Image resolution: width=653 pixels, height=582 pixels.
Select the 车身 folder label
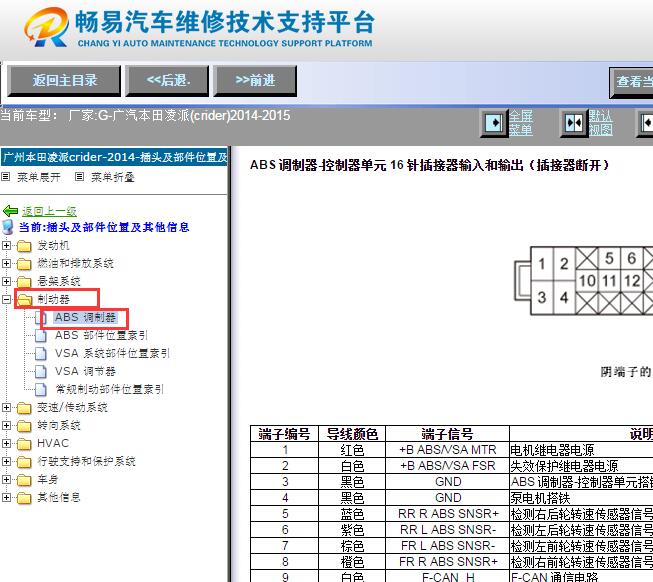pos(47,480)
